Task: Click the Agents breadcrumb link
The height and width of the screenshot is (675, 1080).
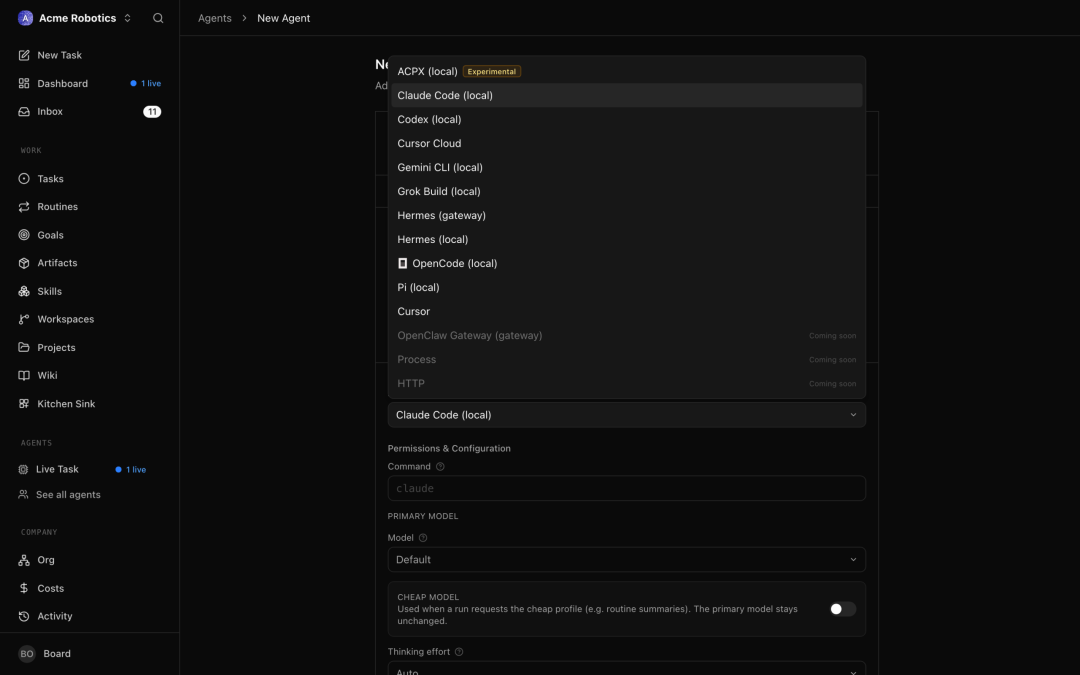Action: [215, 18]
